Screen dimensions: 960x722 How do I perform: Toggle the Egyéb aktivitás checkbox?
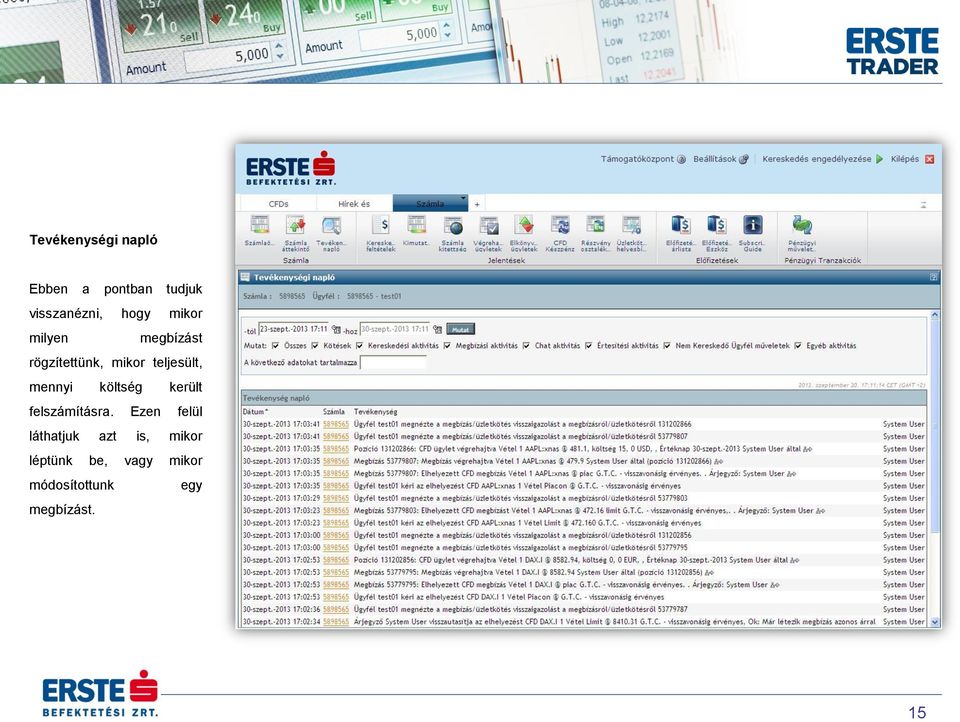798,346
